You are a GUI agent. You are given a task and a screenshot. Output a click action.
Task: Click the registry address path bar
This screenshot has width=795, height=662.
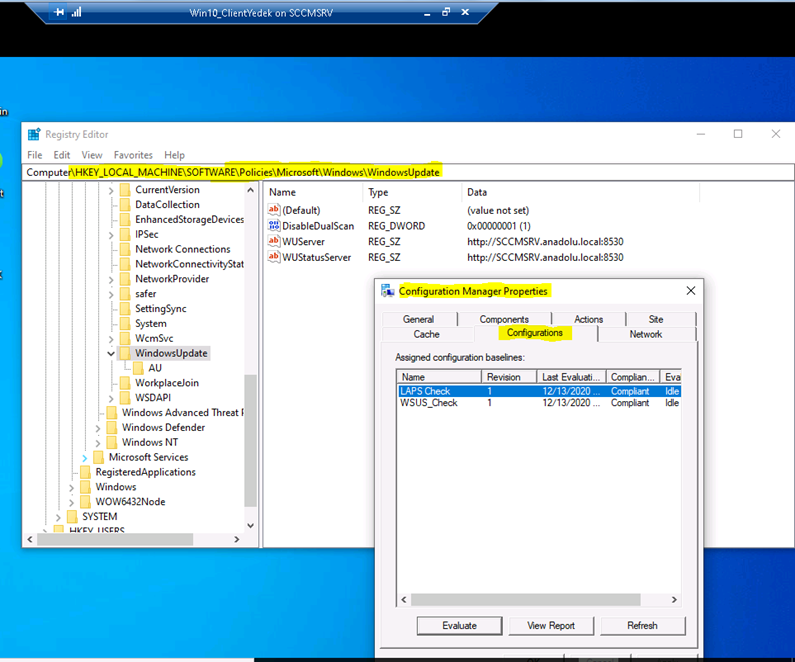click(408, 172)
